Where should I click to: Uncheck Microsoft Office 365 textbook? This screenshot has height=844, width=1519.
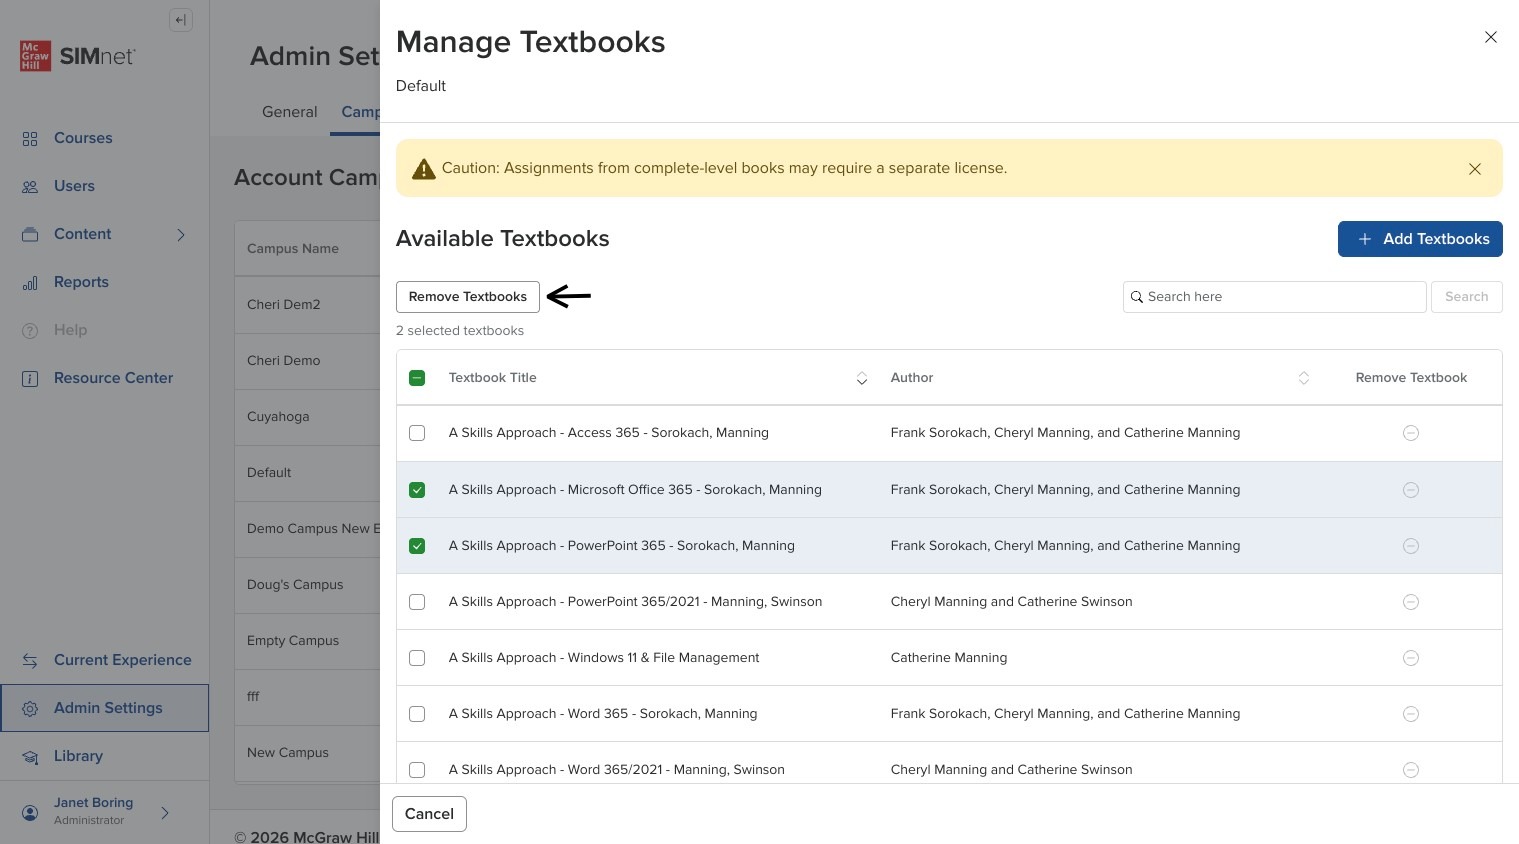(x=417, y=490)
